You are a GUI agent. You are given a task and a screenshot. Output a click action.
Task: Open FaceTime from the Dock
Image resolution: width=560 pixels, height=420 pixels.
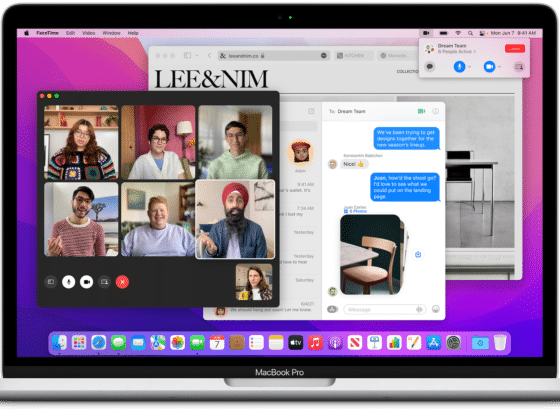197,343
